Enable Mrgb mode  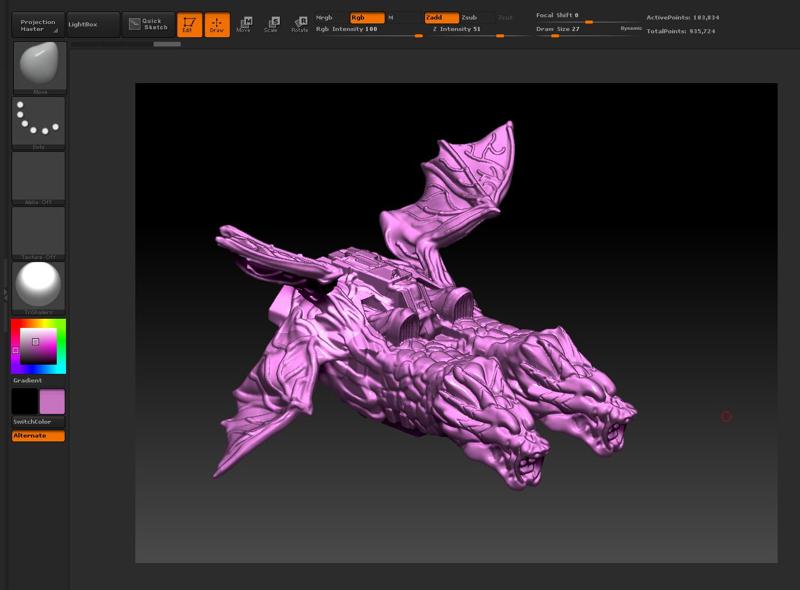(x=325, y=17)
